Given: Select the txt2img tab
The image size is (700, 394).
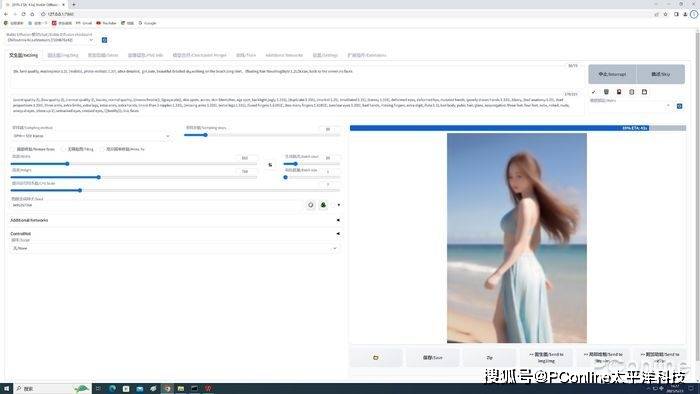Looking at the screenshot, I should pyautogui.click(x=23, y=55).
